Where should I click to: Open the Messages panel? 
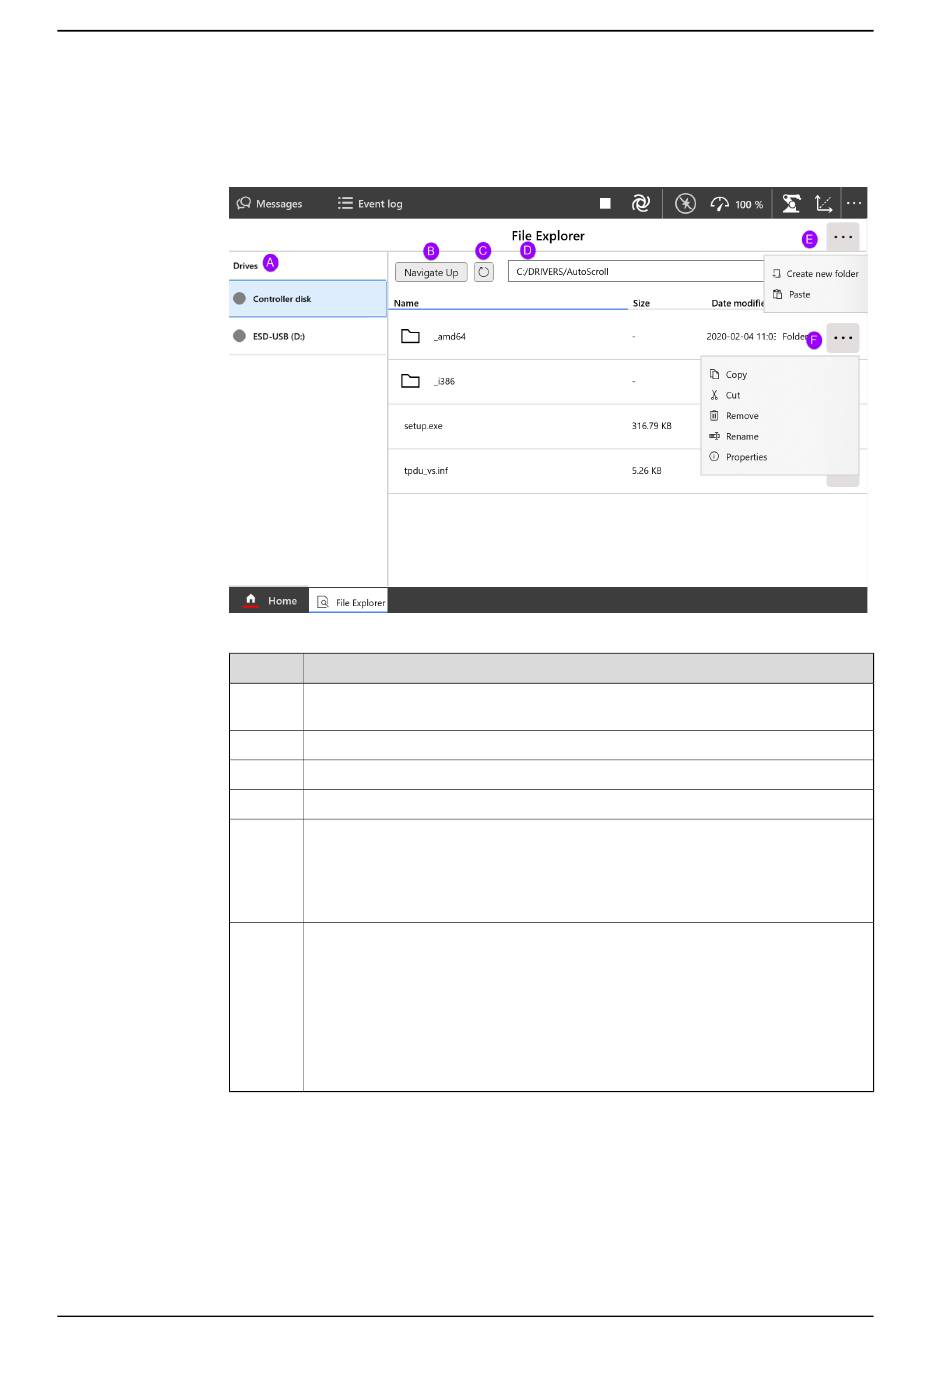pos(269,204)
